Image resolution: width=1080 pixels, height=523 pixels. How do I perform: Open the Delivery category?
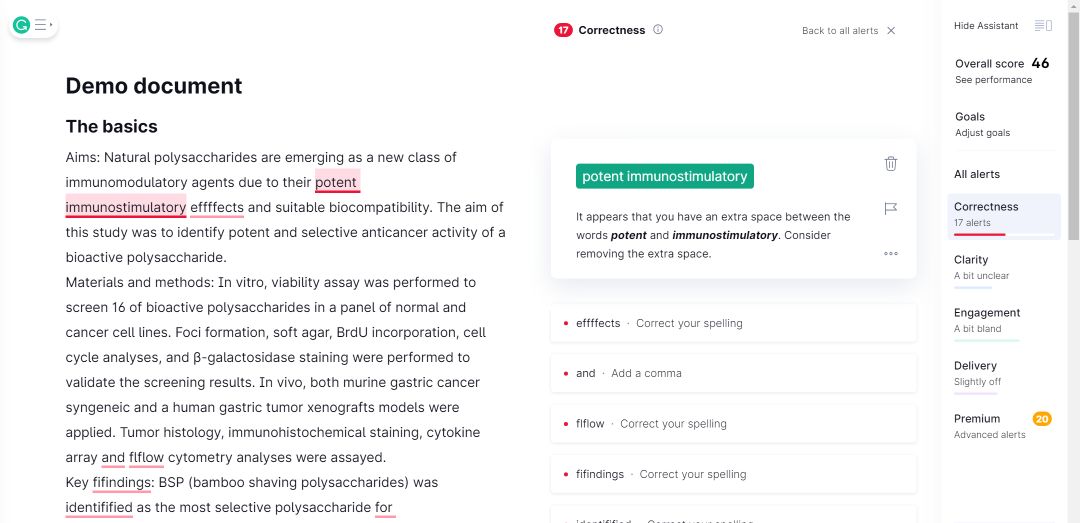pos(1003,373)
